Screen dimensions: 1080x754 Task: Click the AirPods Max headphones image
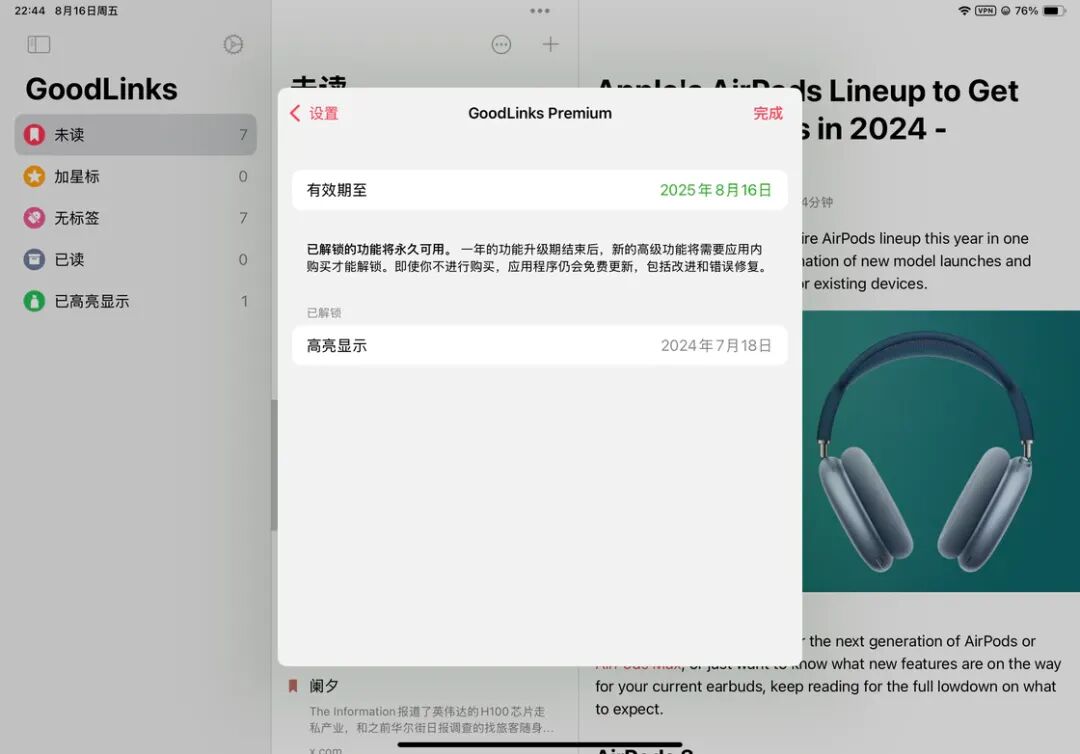tap(941, 451)
